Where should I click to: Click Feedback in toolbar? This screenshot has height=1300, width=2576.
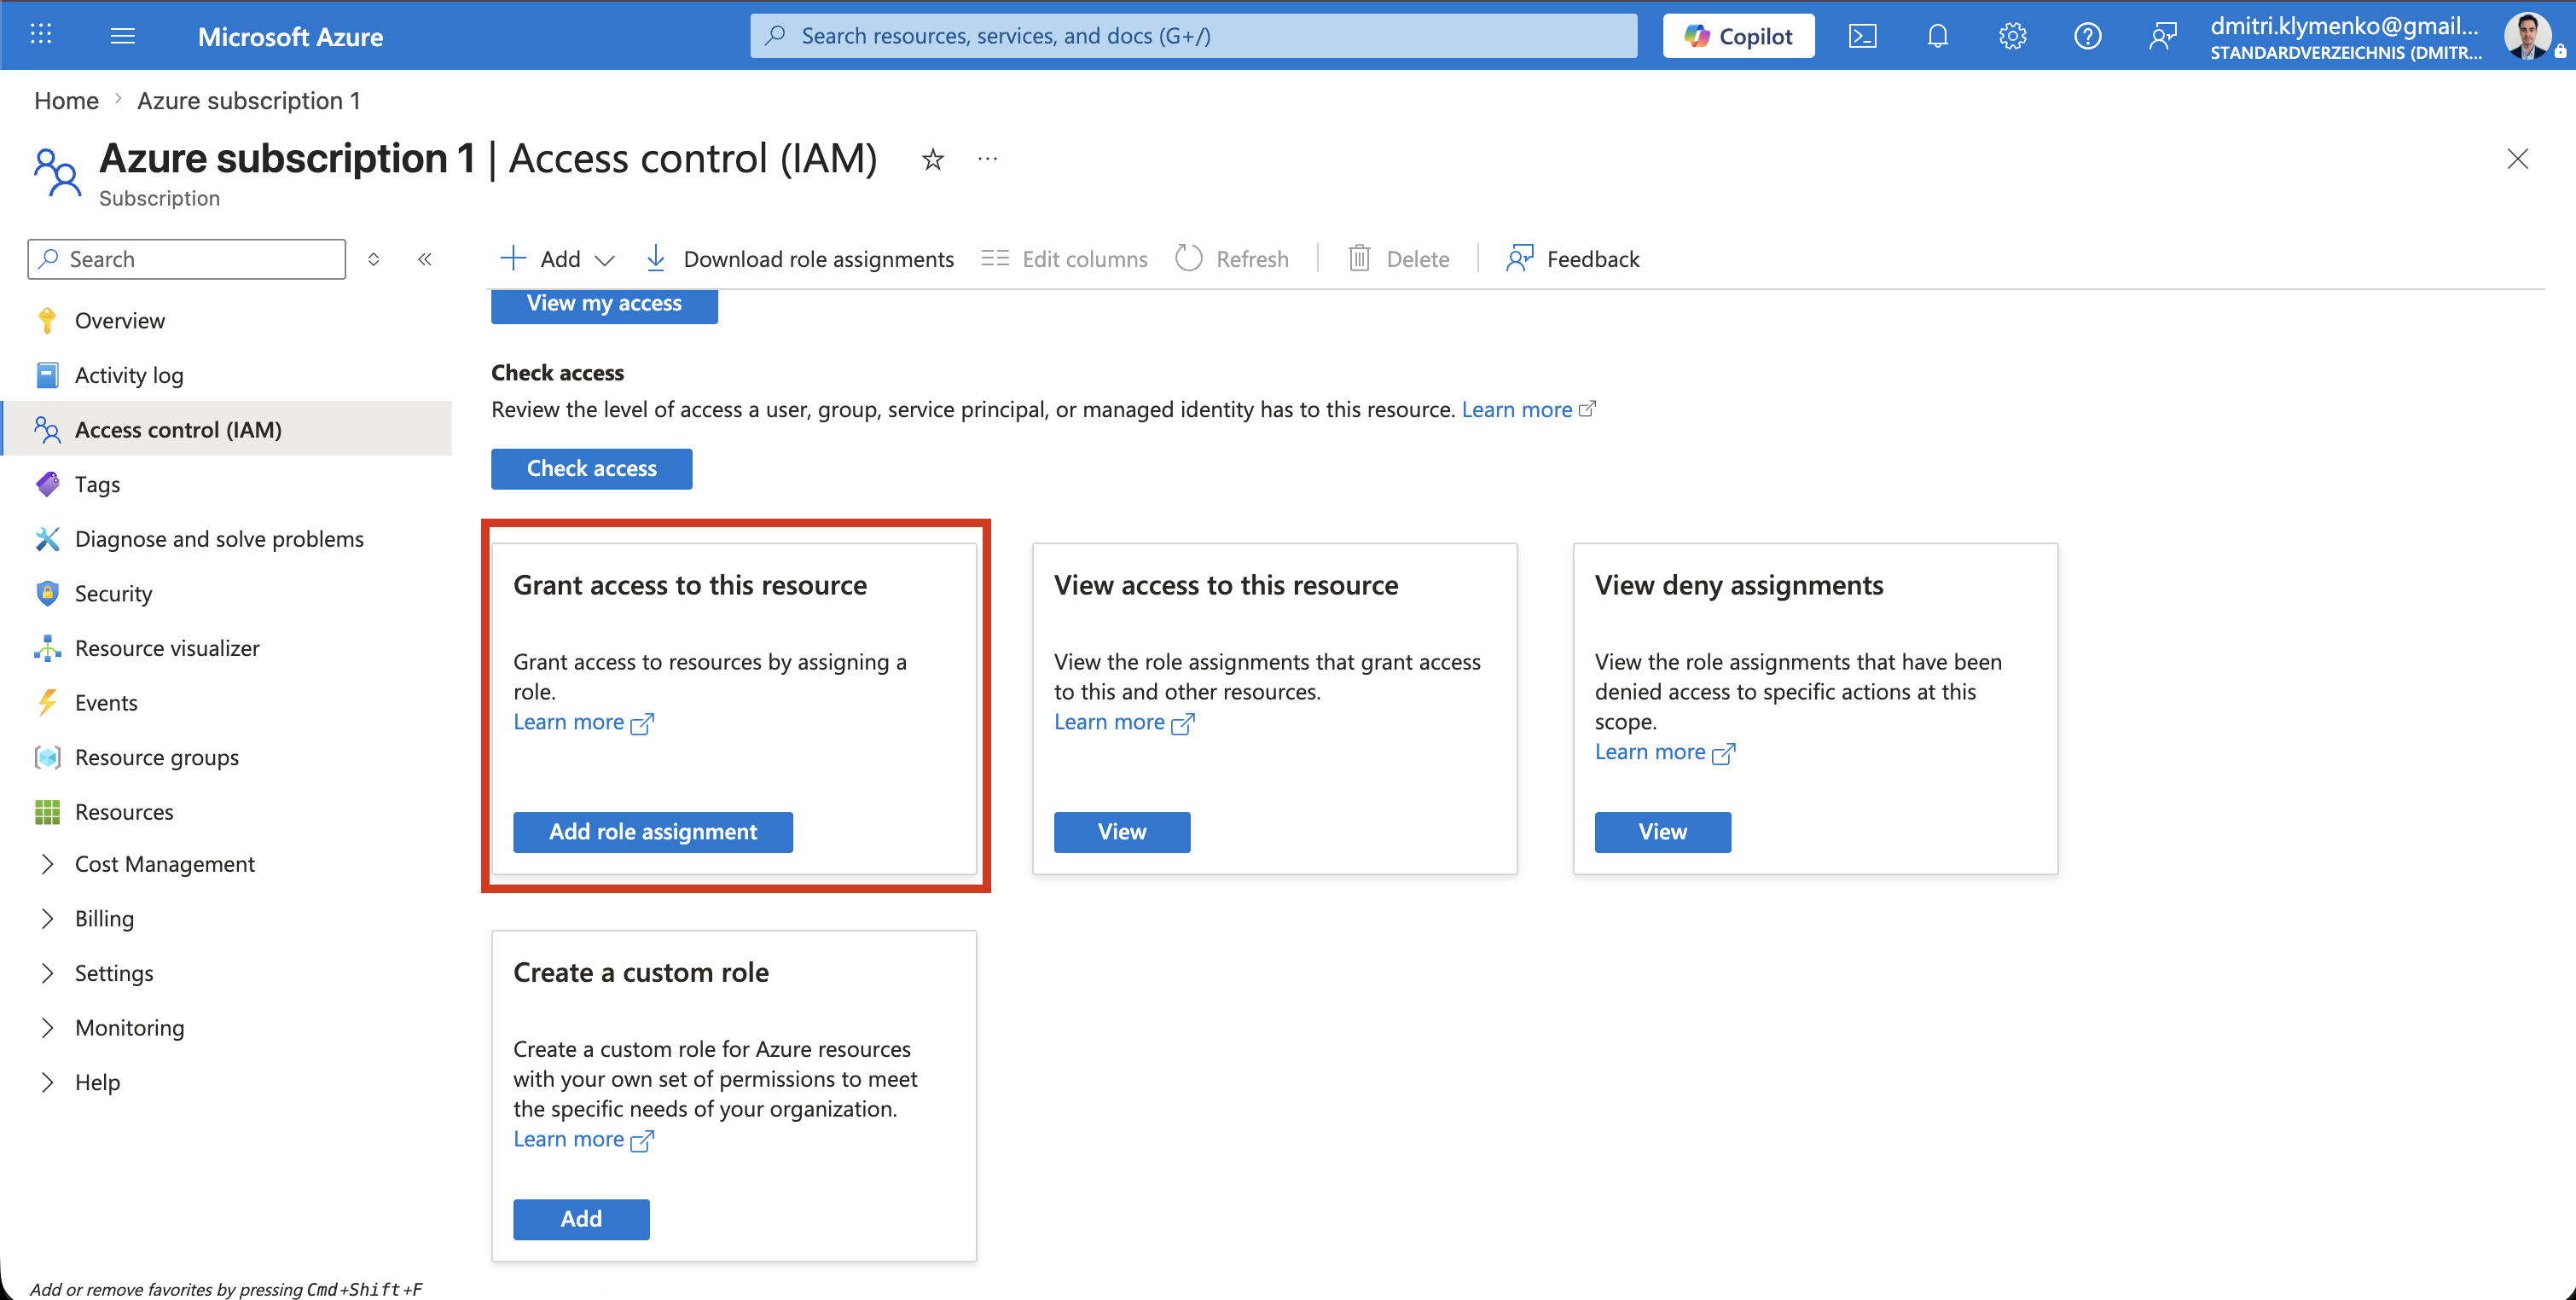point(1572,259)
